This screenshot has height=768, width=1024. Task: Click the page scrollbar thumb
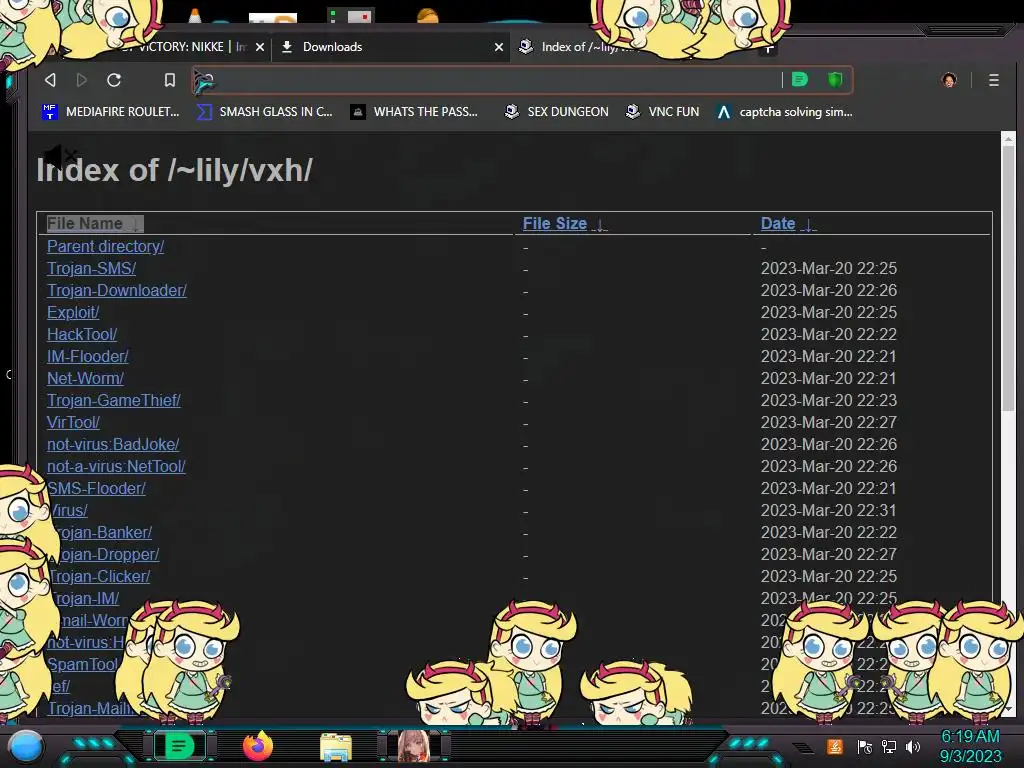click(x=1008, y=278)
